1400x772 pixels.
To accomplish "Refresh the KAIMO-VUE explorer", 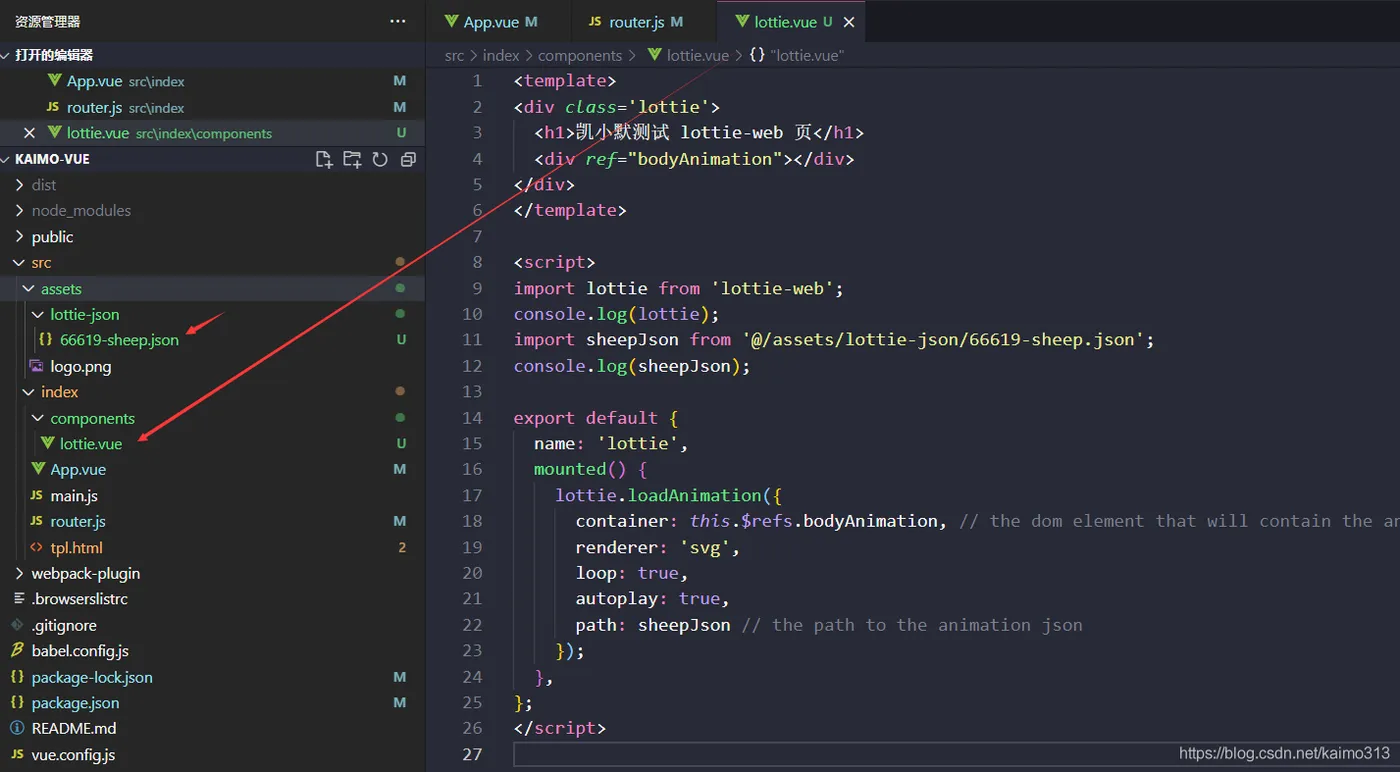I will click(x=380, y=159).
